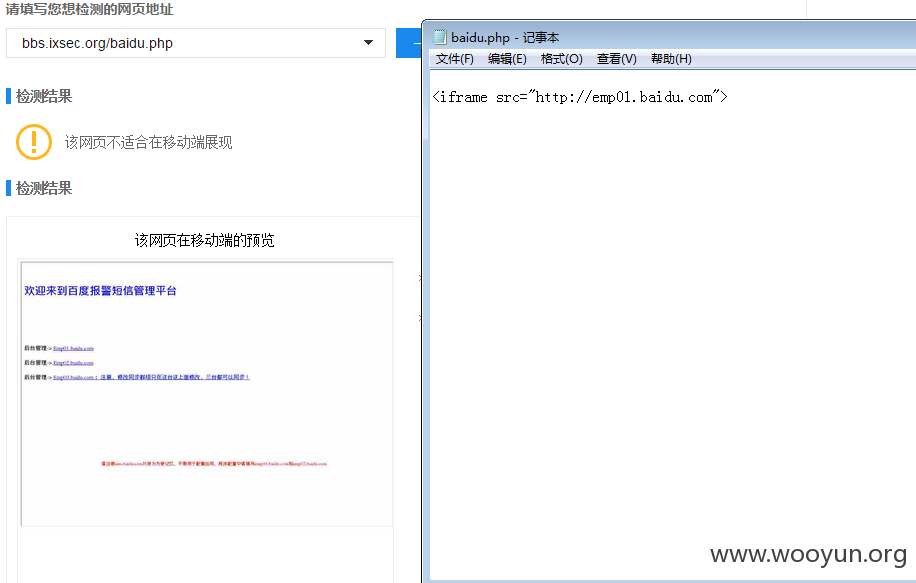Click the 请填写您想检测的网页地址 prompt label
The image size is (916, 583).
(x=89, y=9)
